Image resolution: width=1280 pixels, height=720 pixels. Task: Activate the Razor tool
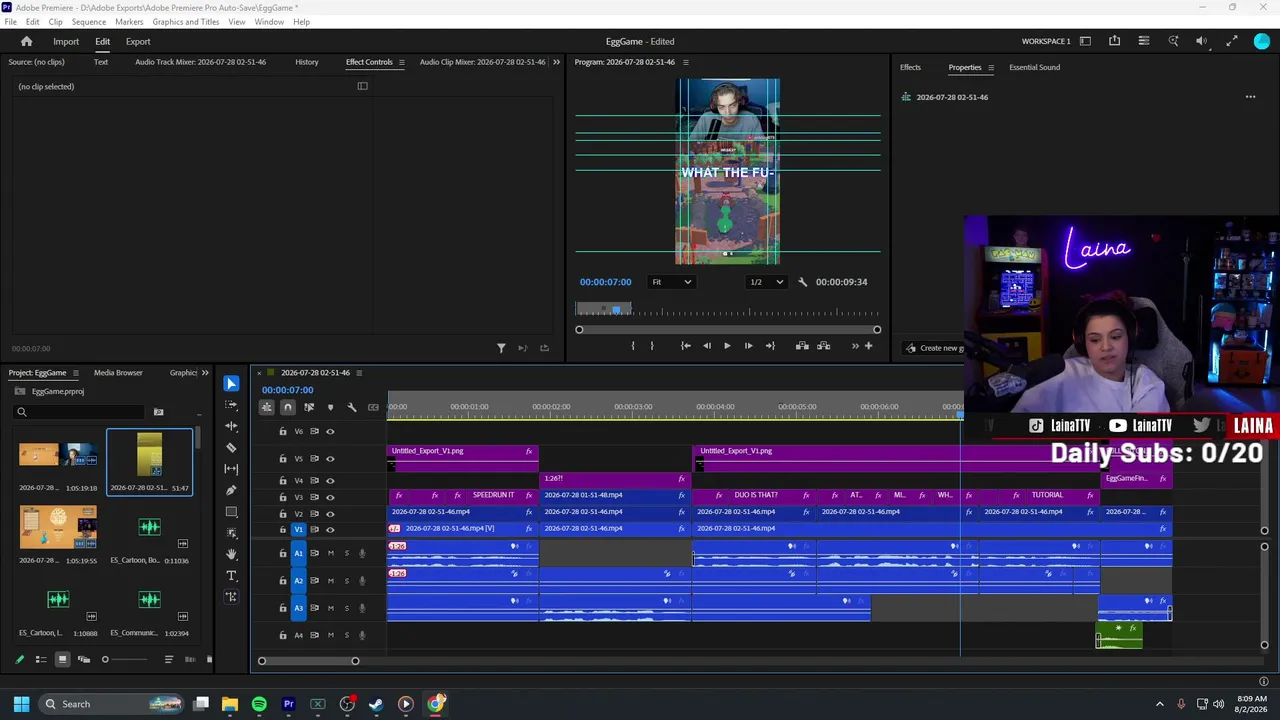click(x=232, y=447)
